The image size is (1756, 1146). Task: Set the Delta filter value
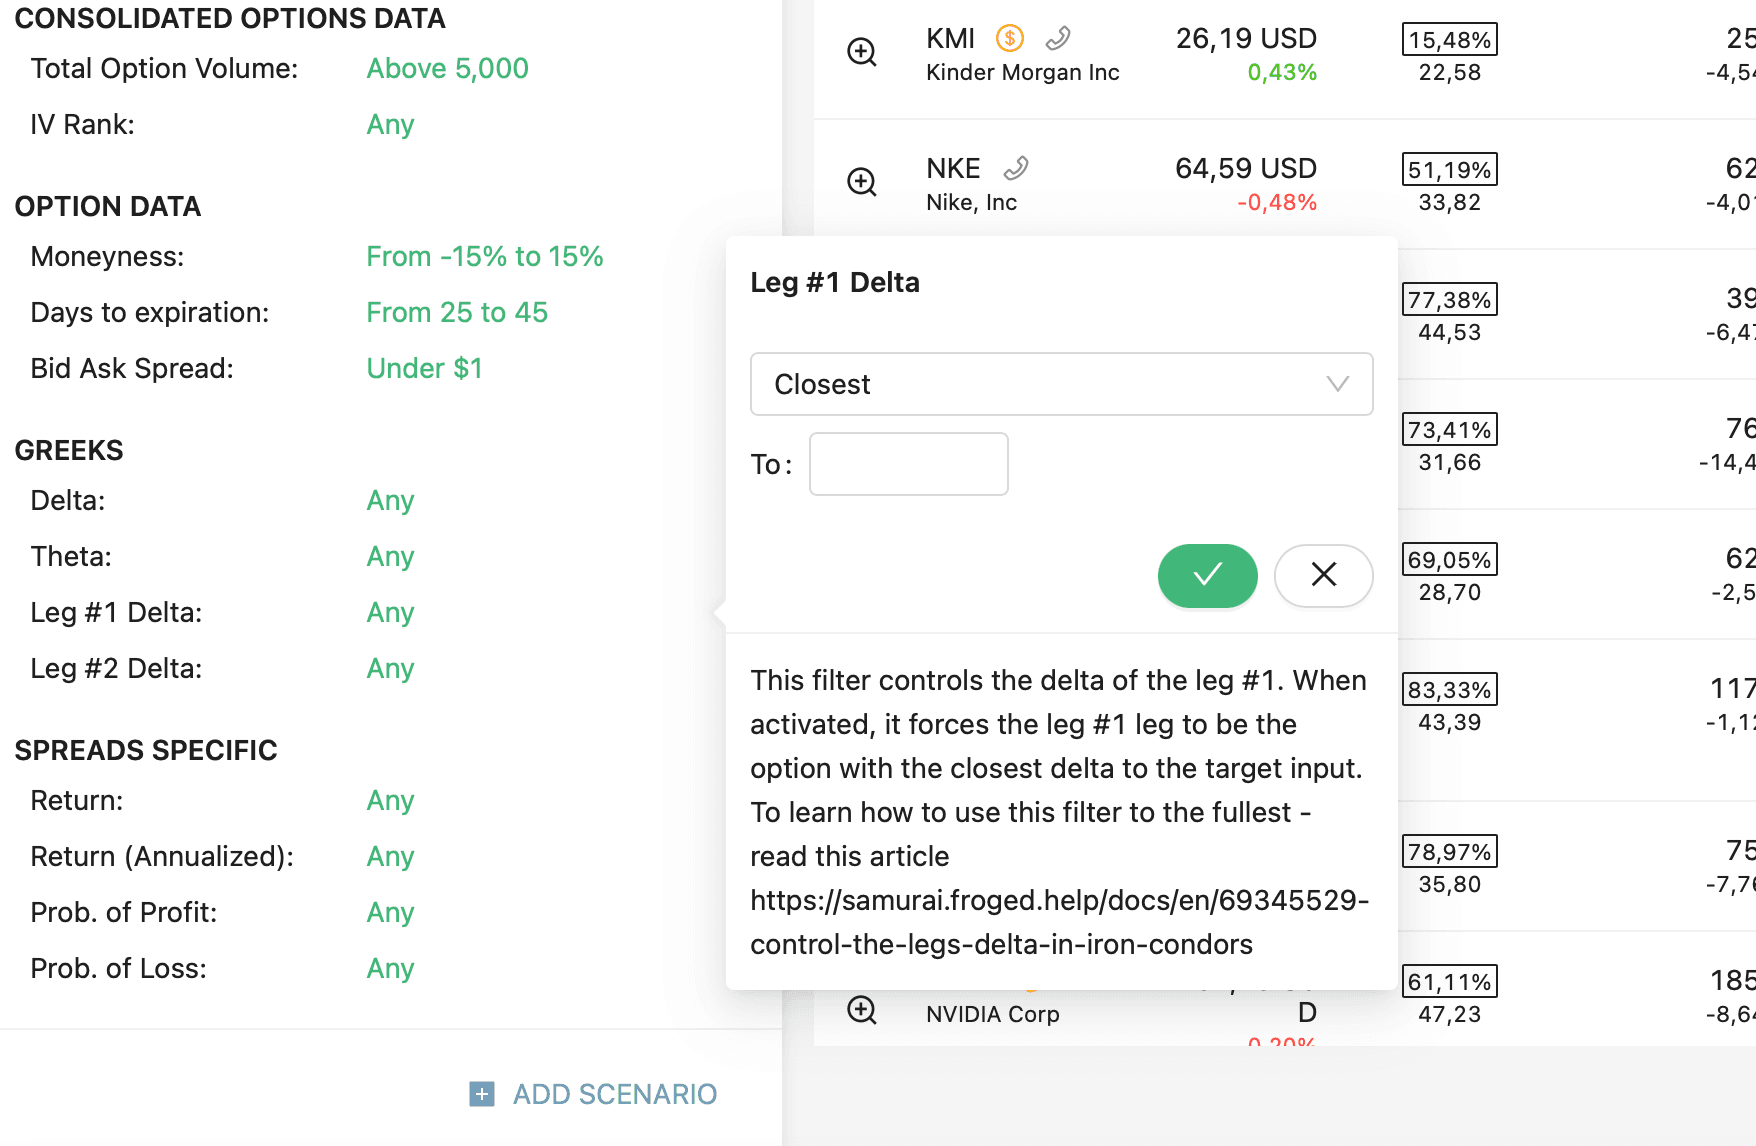coord(390,500)
